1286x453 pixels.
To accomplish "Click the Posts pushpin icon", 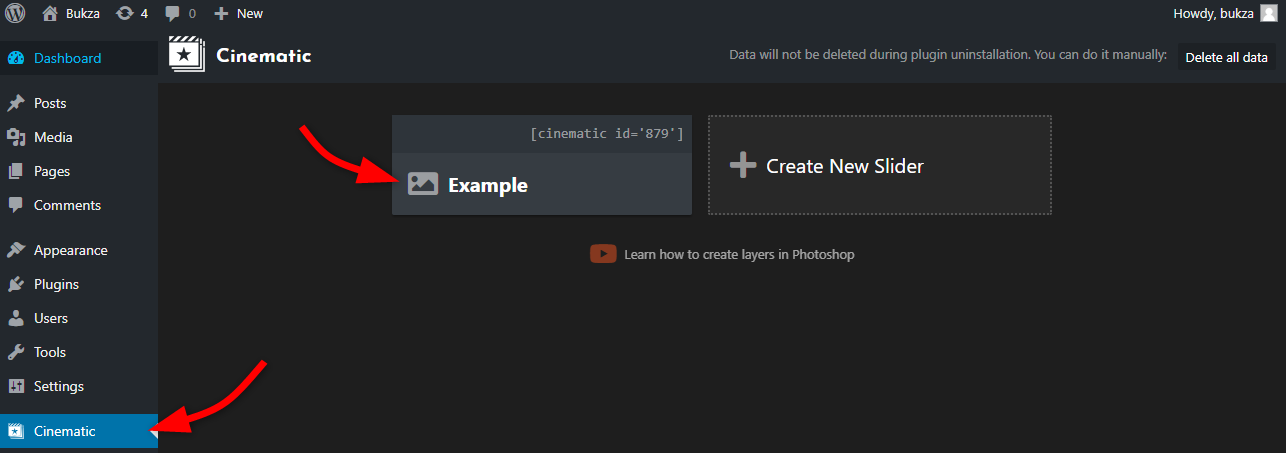I will 15,103.
